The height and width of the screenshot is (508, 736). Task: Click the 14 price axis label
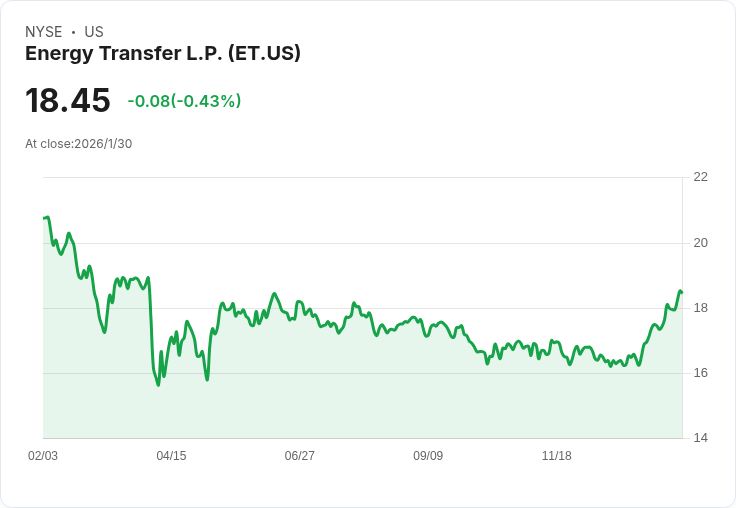[x=700, y=438]
